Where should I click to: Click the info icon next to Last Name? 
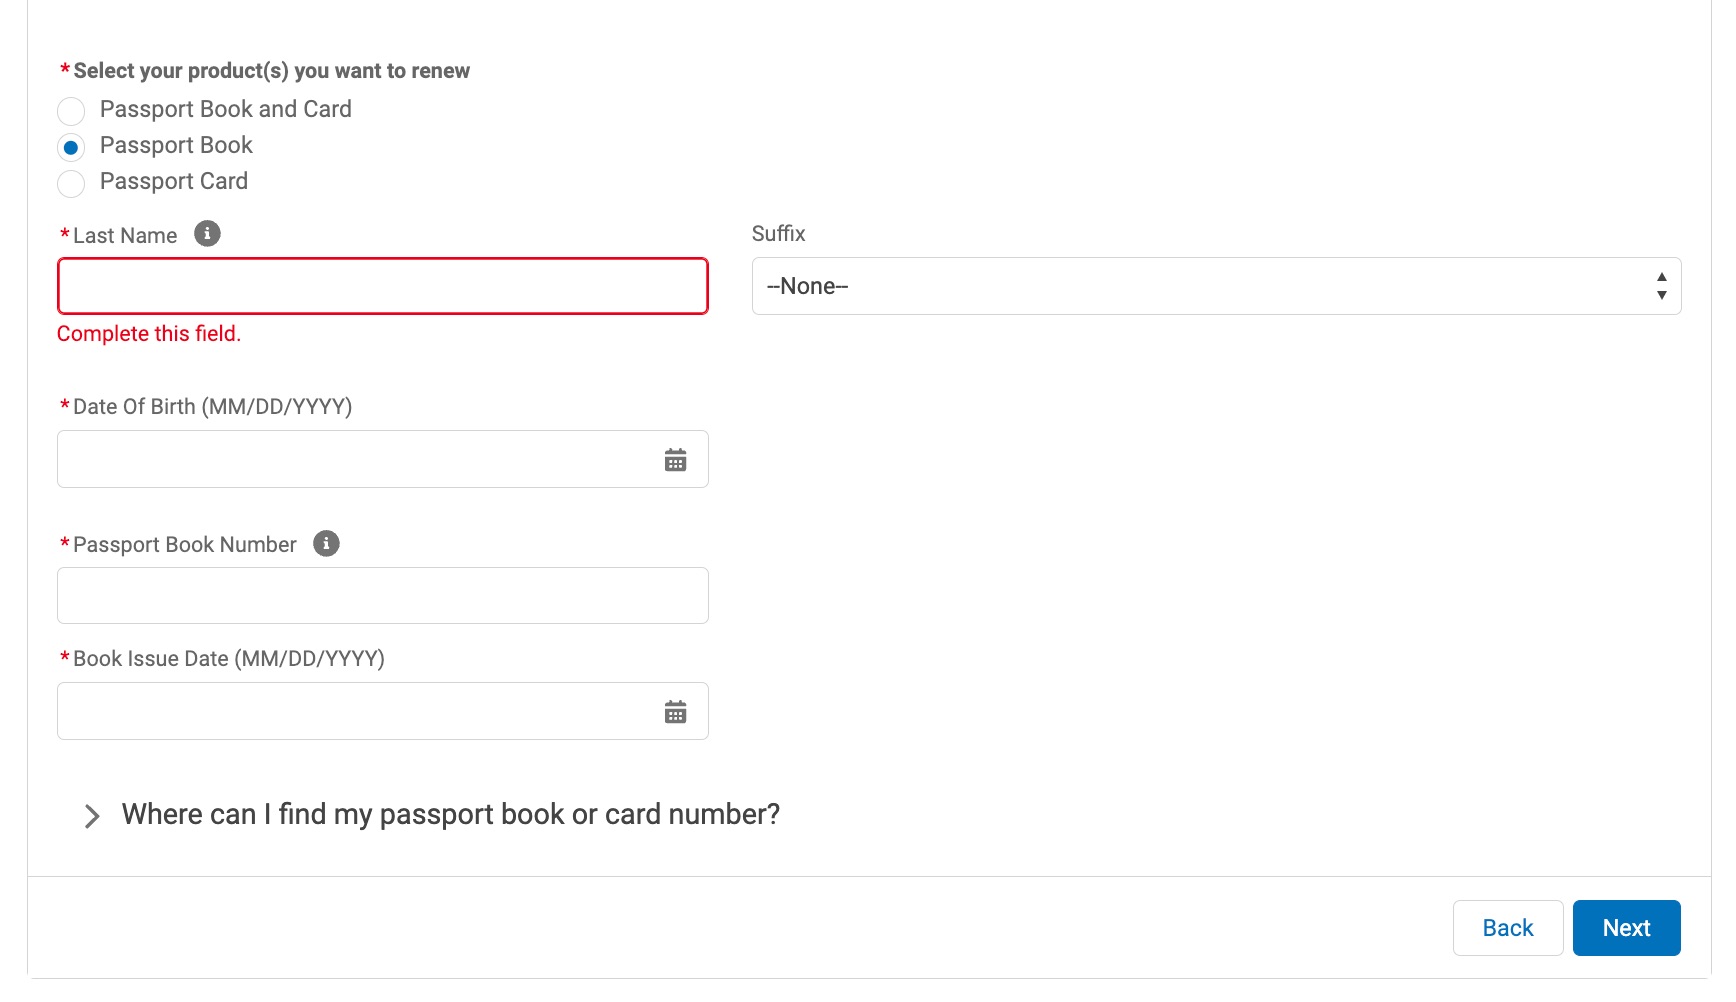coord(207,233)
